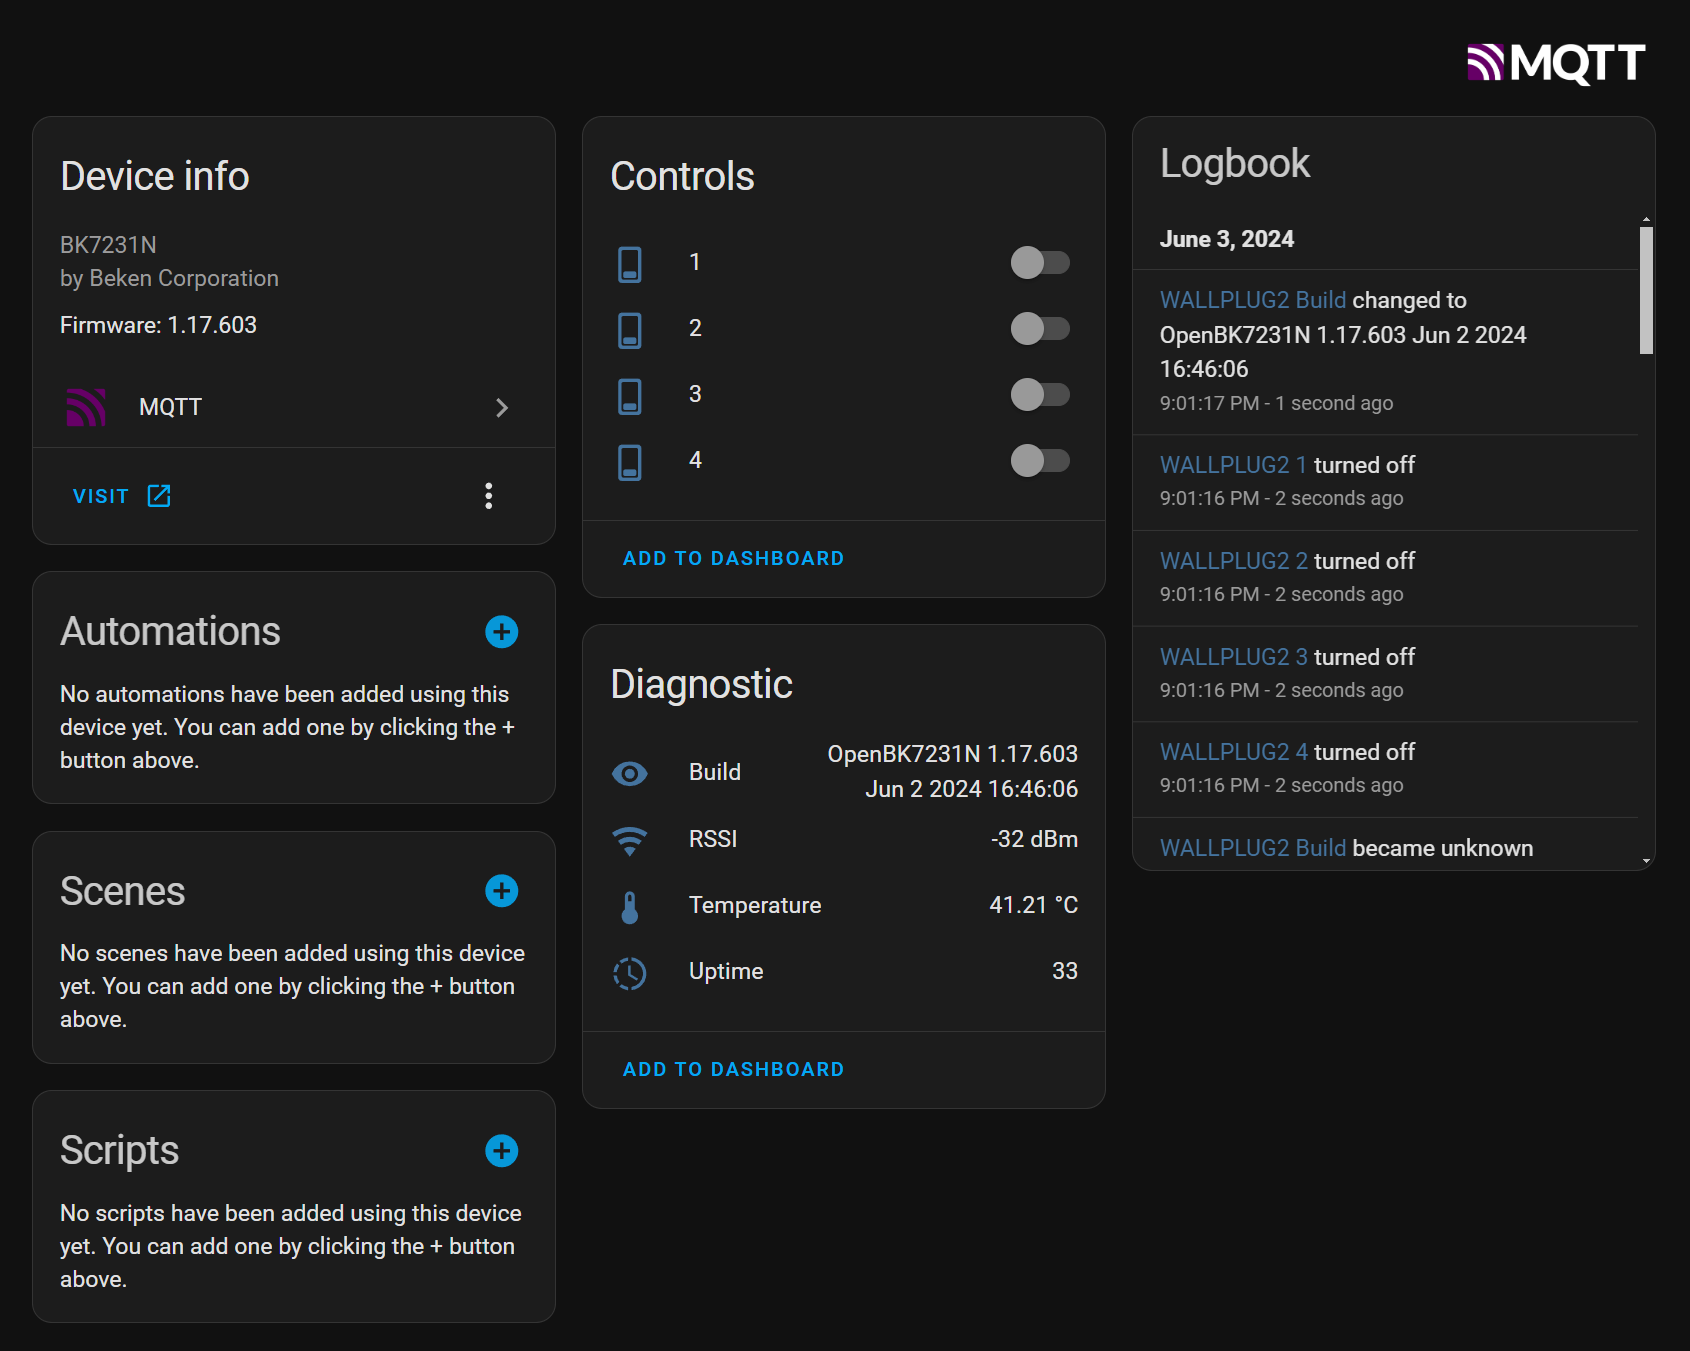Add a new automation with plus button
The width and height of the screenshot is (1690, 1351).
502,632
